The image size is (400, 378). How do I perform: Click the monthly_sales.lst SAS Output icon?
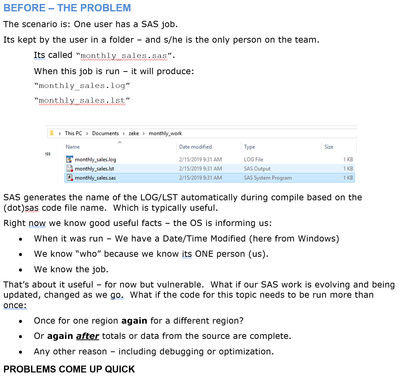69,168
